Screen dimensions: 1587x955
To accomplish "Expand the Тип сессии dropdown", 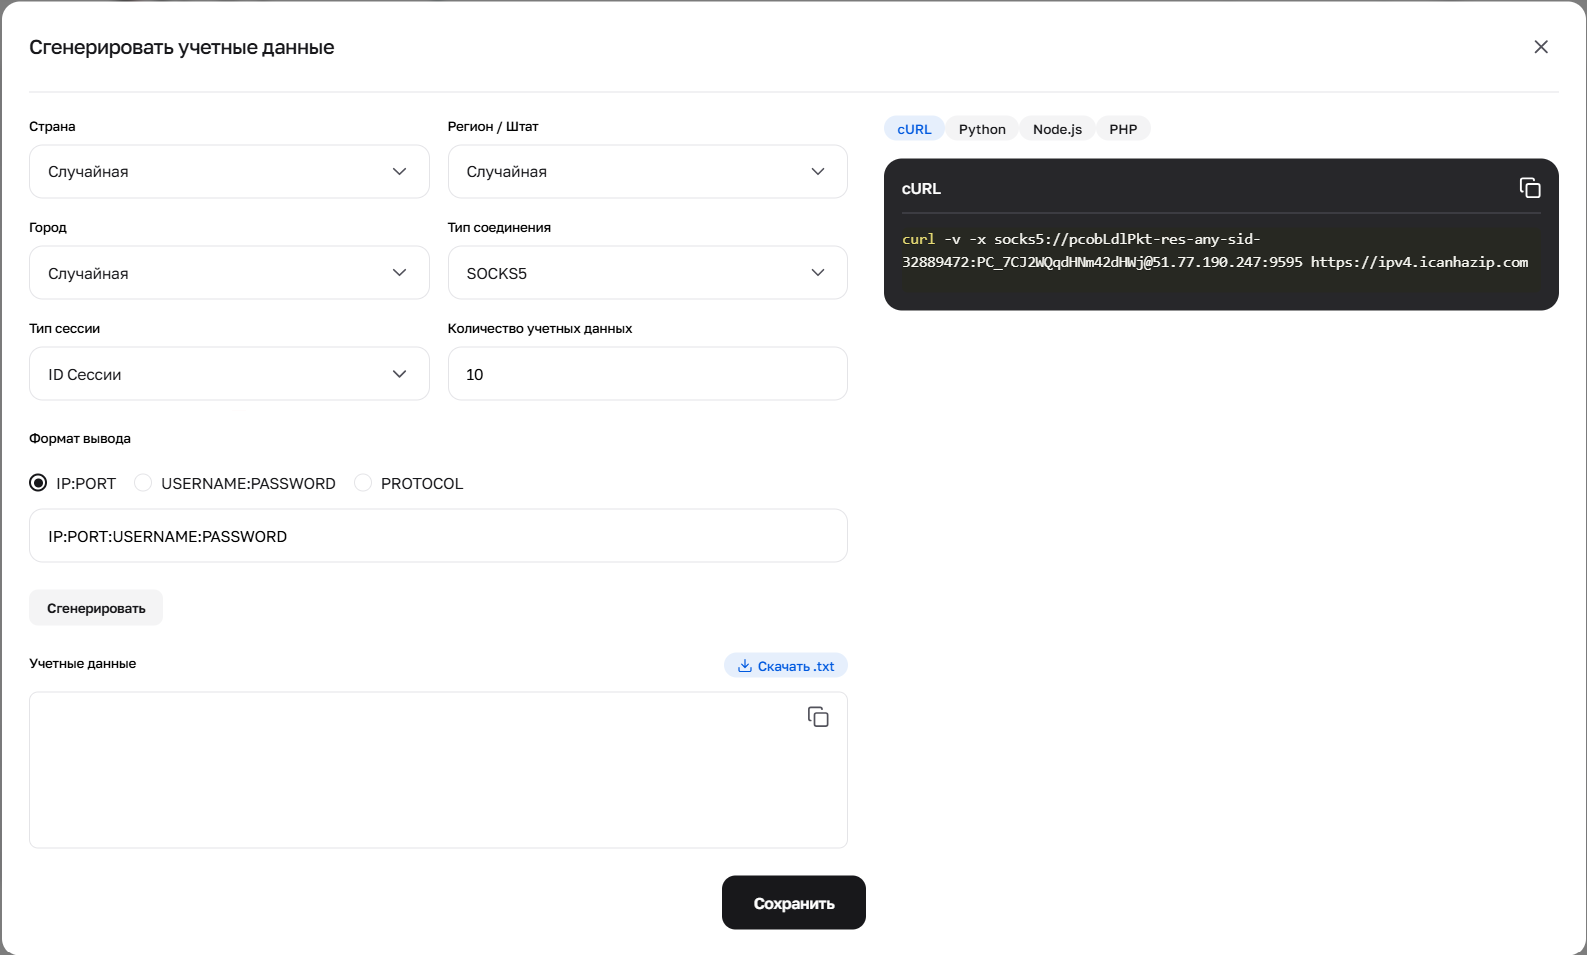I will (229, 374).
